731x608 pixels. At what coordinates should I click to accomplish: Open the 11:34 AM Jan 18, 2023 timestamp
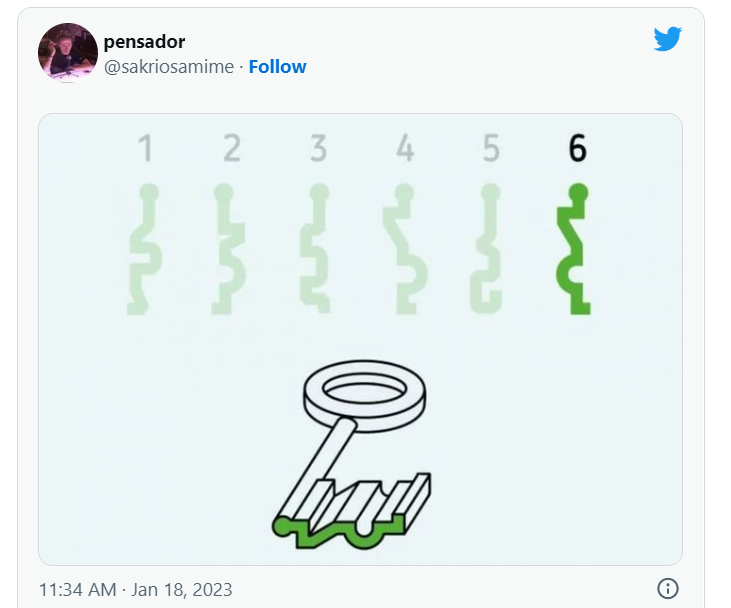pos(135,589)
